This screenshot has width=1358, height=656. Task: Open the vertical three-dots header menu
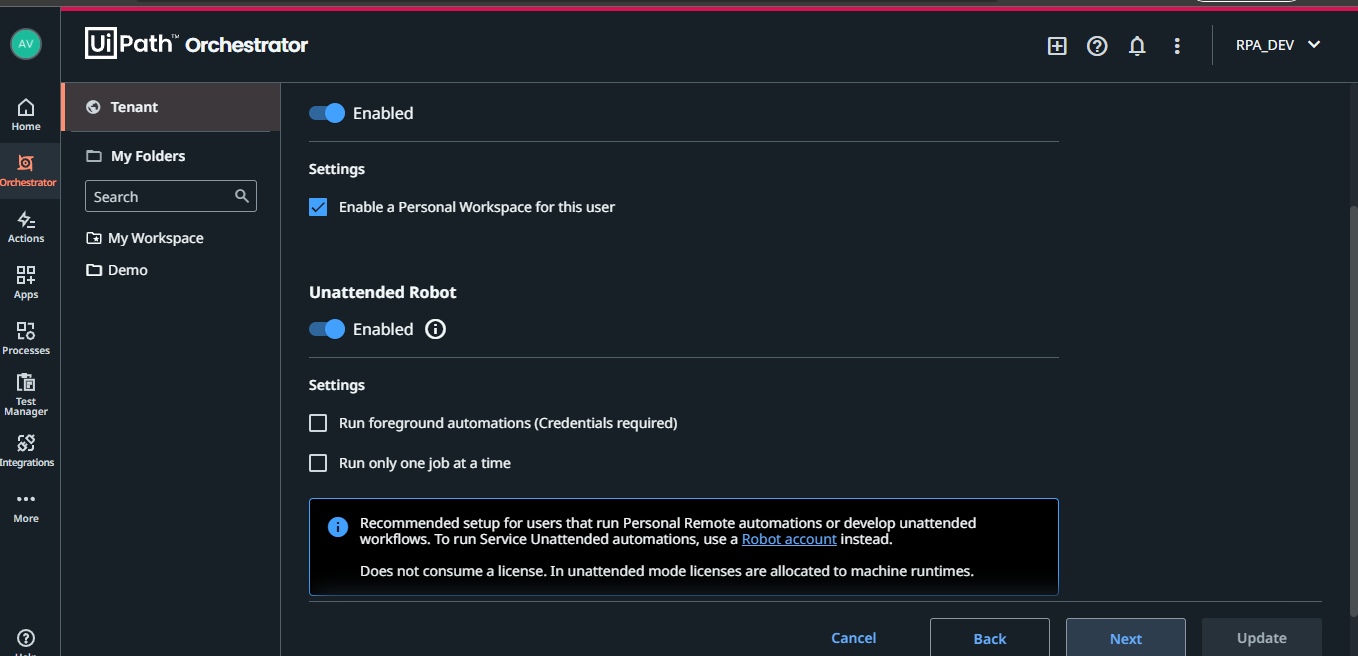[x=1177, y=46]
